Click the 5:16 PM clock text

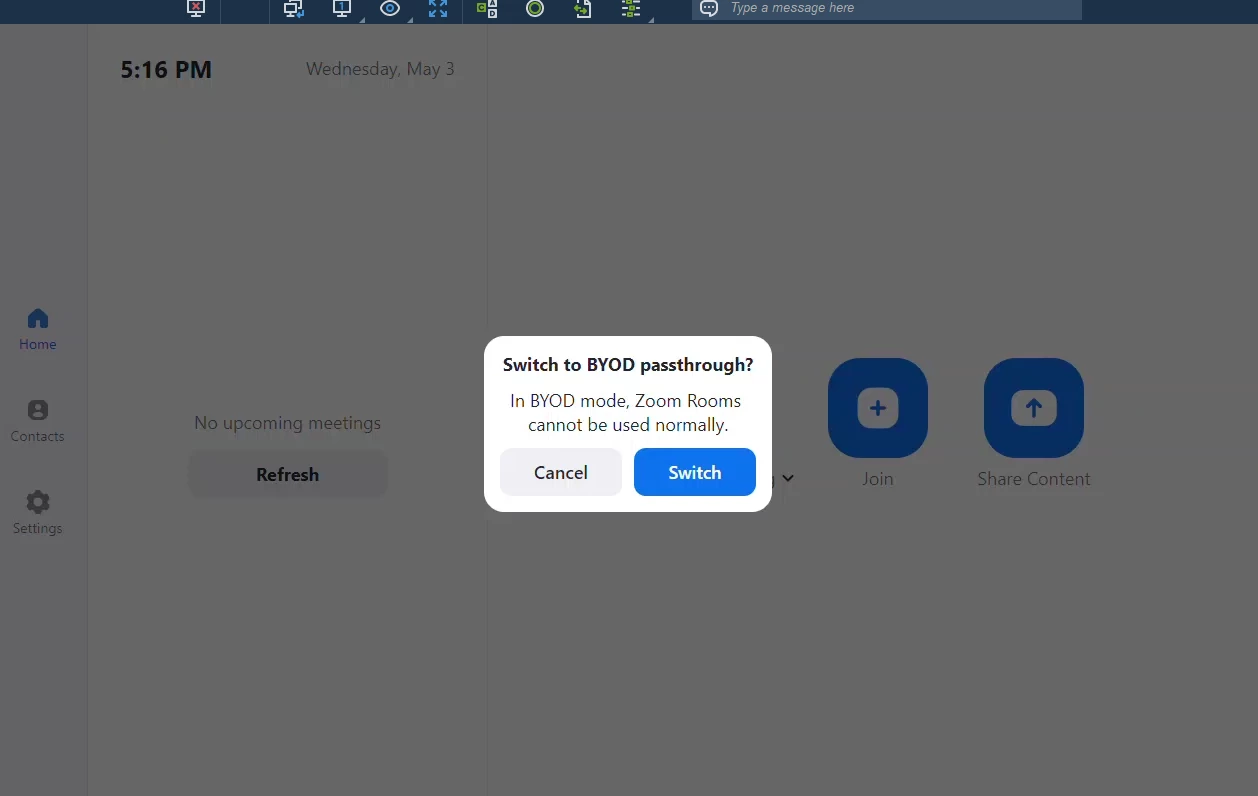[x=166, y=70]
